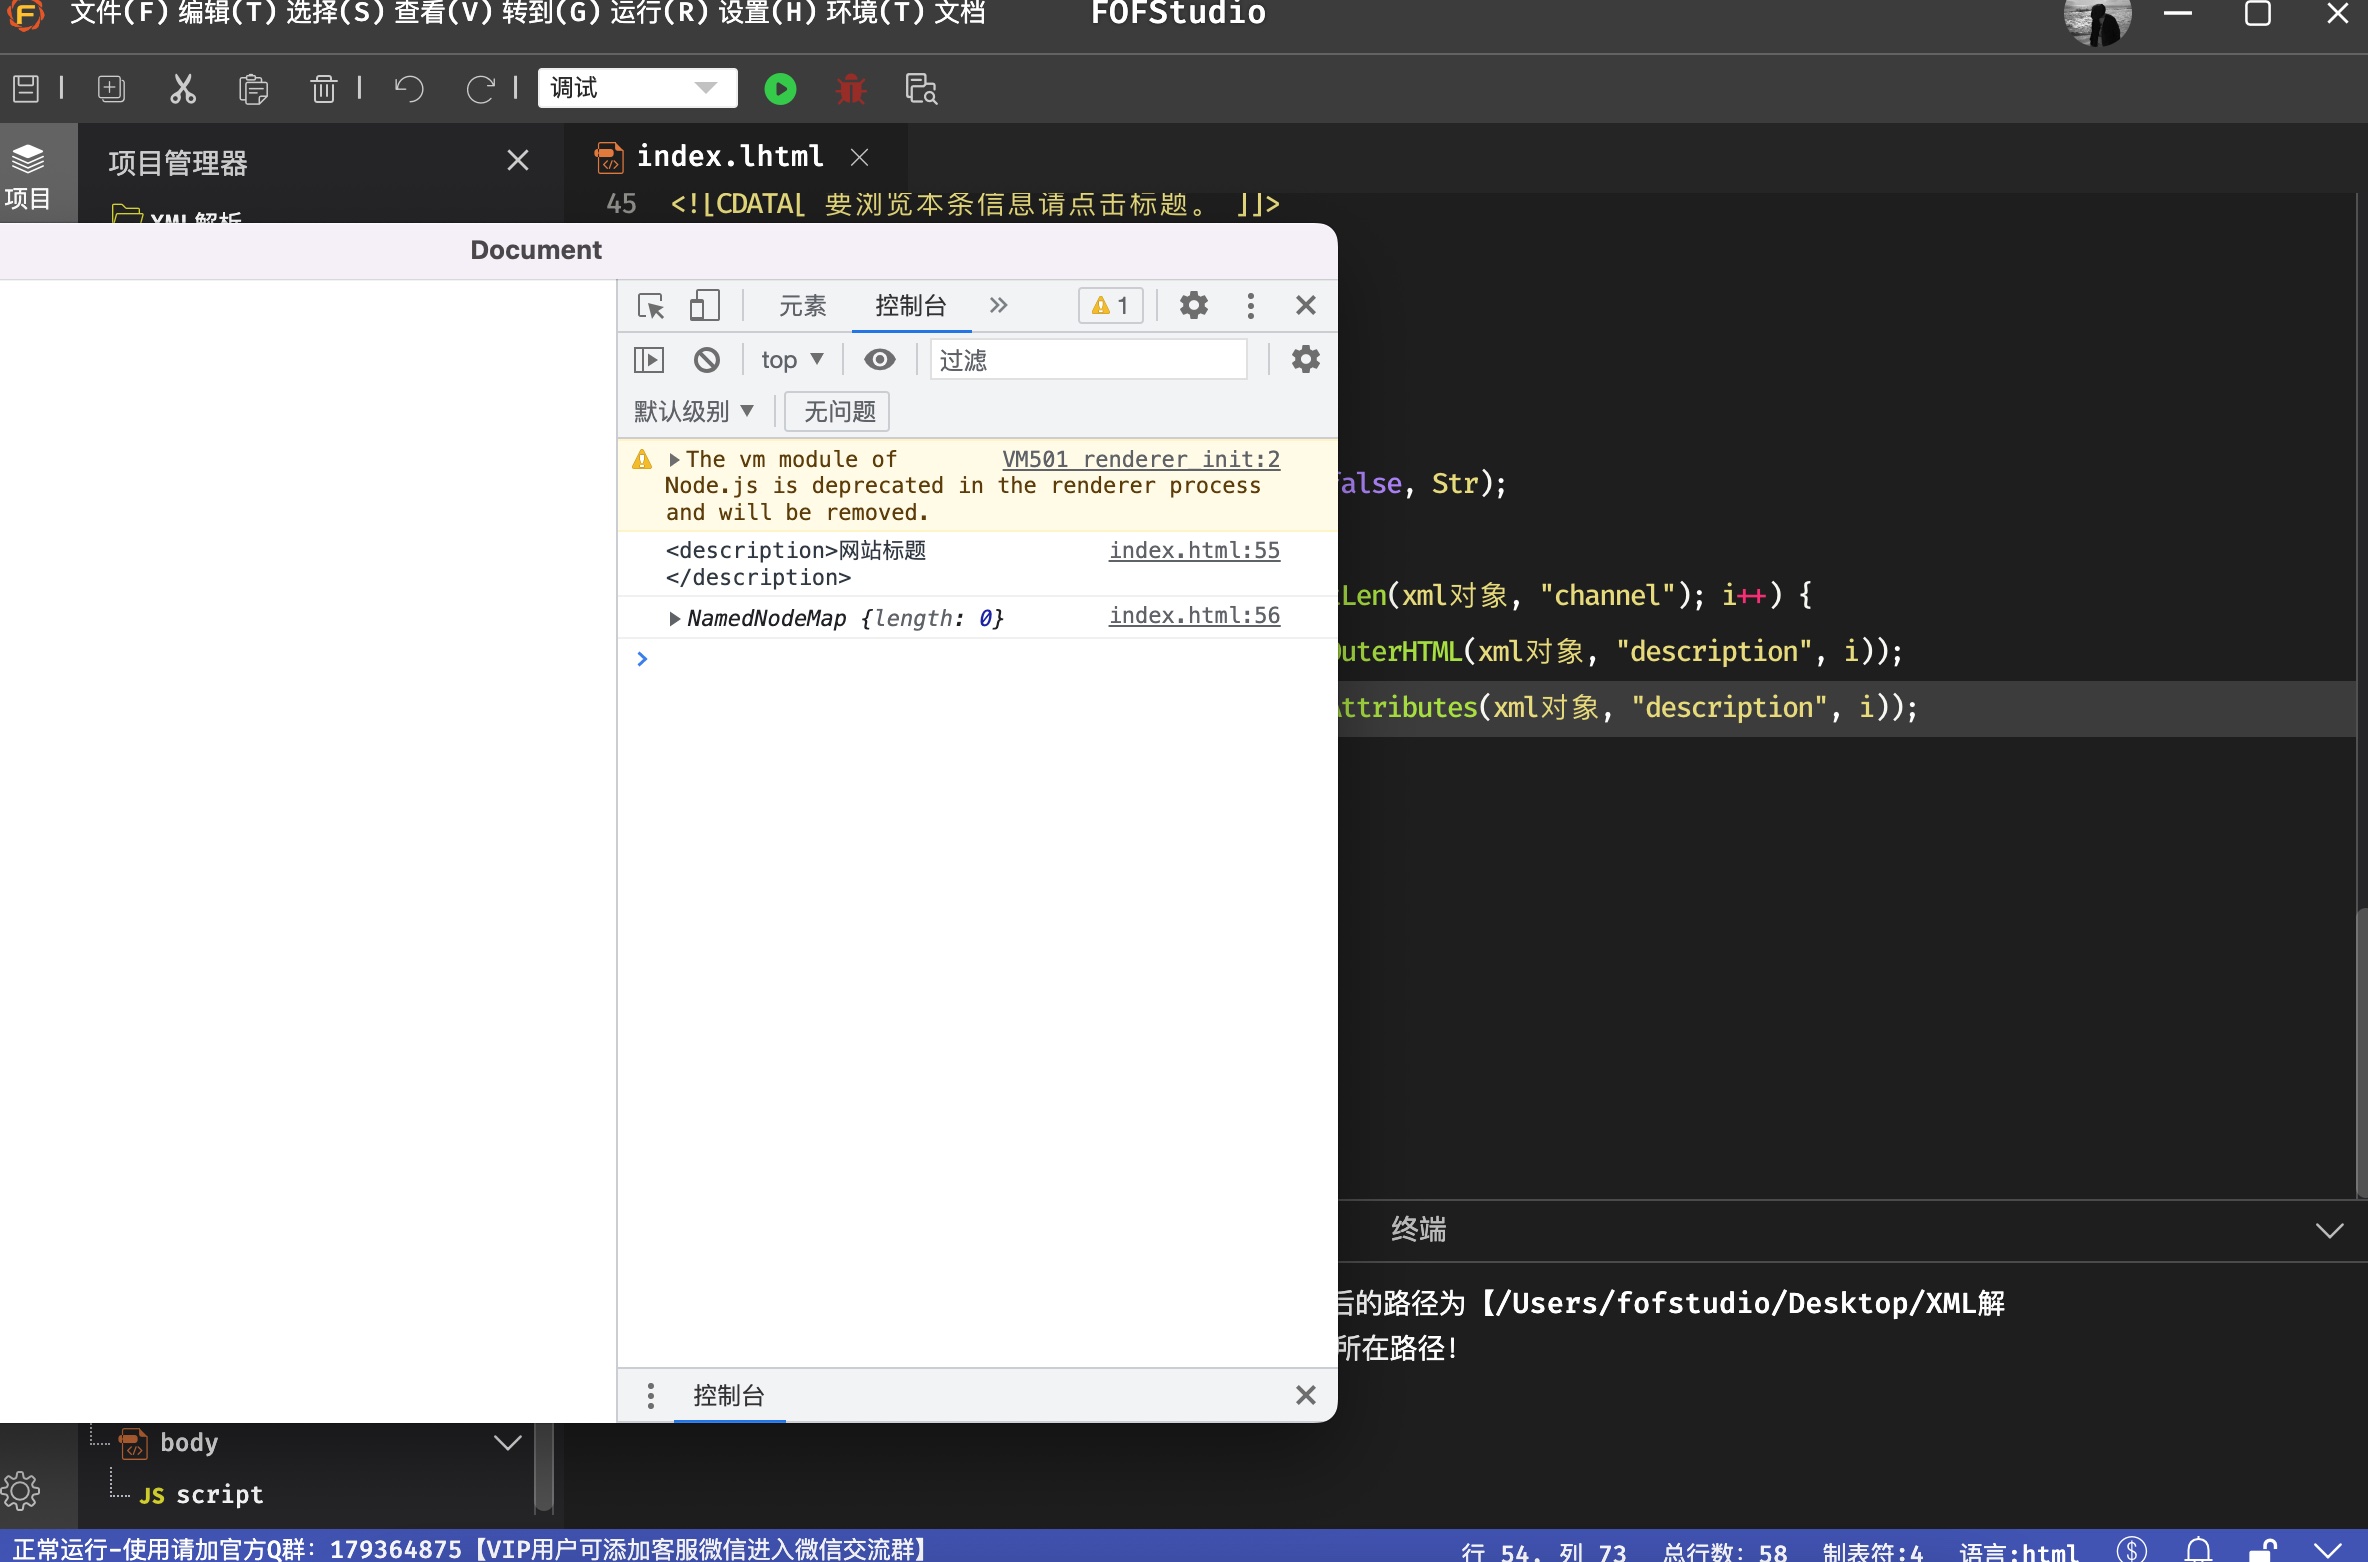Open the find-in-files search icon
Screen dimensions: 2368x1562
921,89
